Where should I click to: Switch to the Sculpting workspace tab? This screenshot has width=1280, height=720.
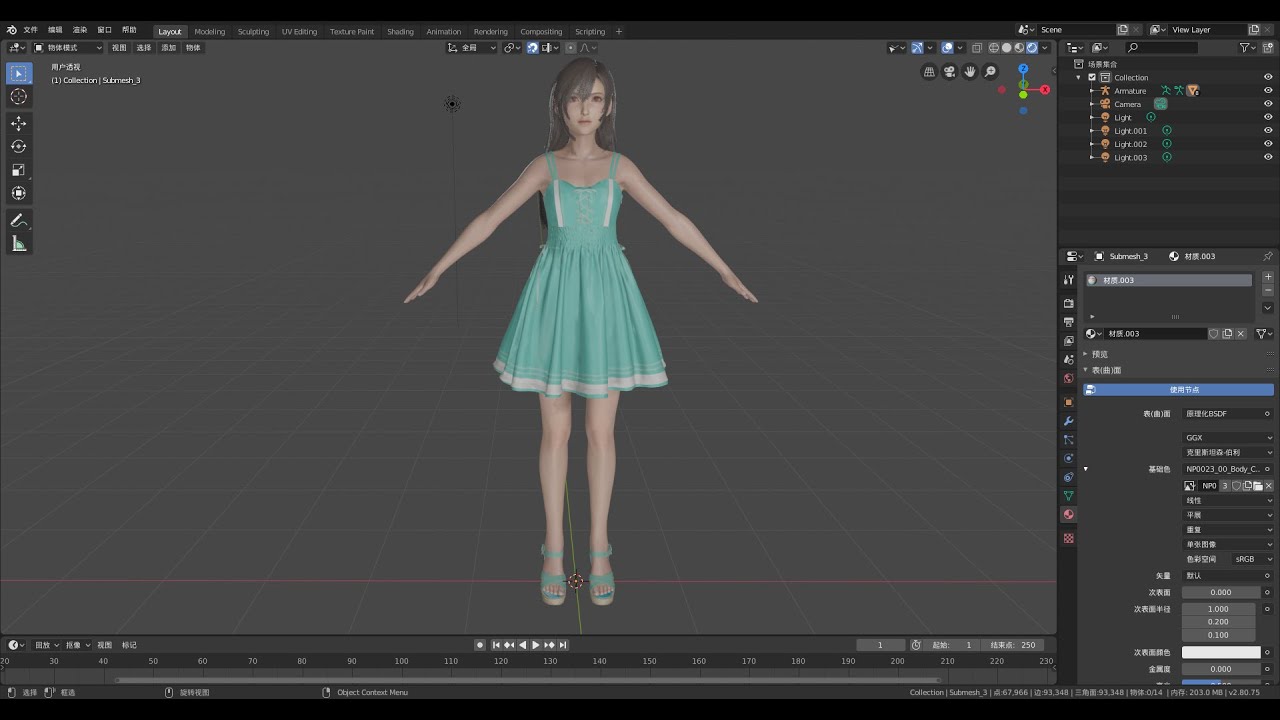pos(253,31)
